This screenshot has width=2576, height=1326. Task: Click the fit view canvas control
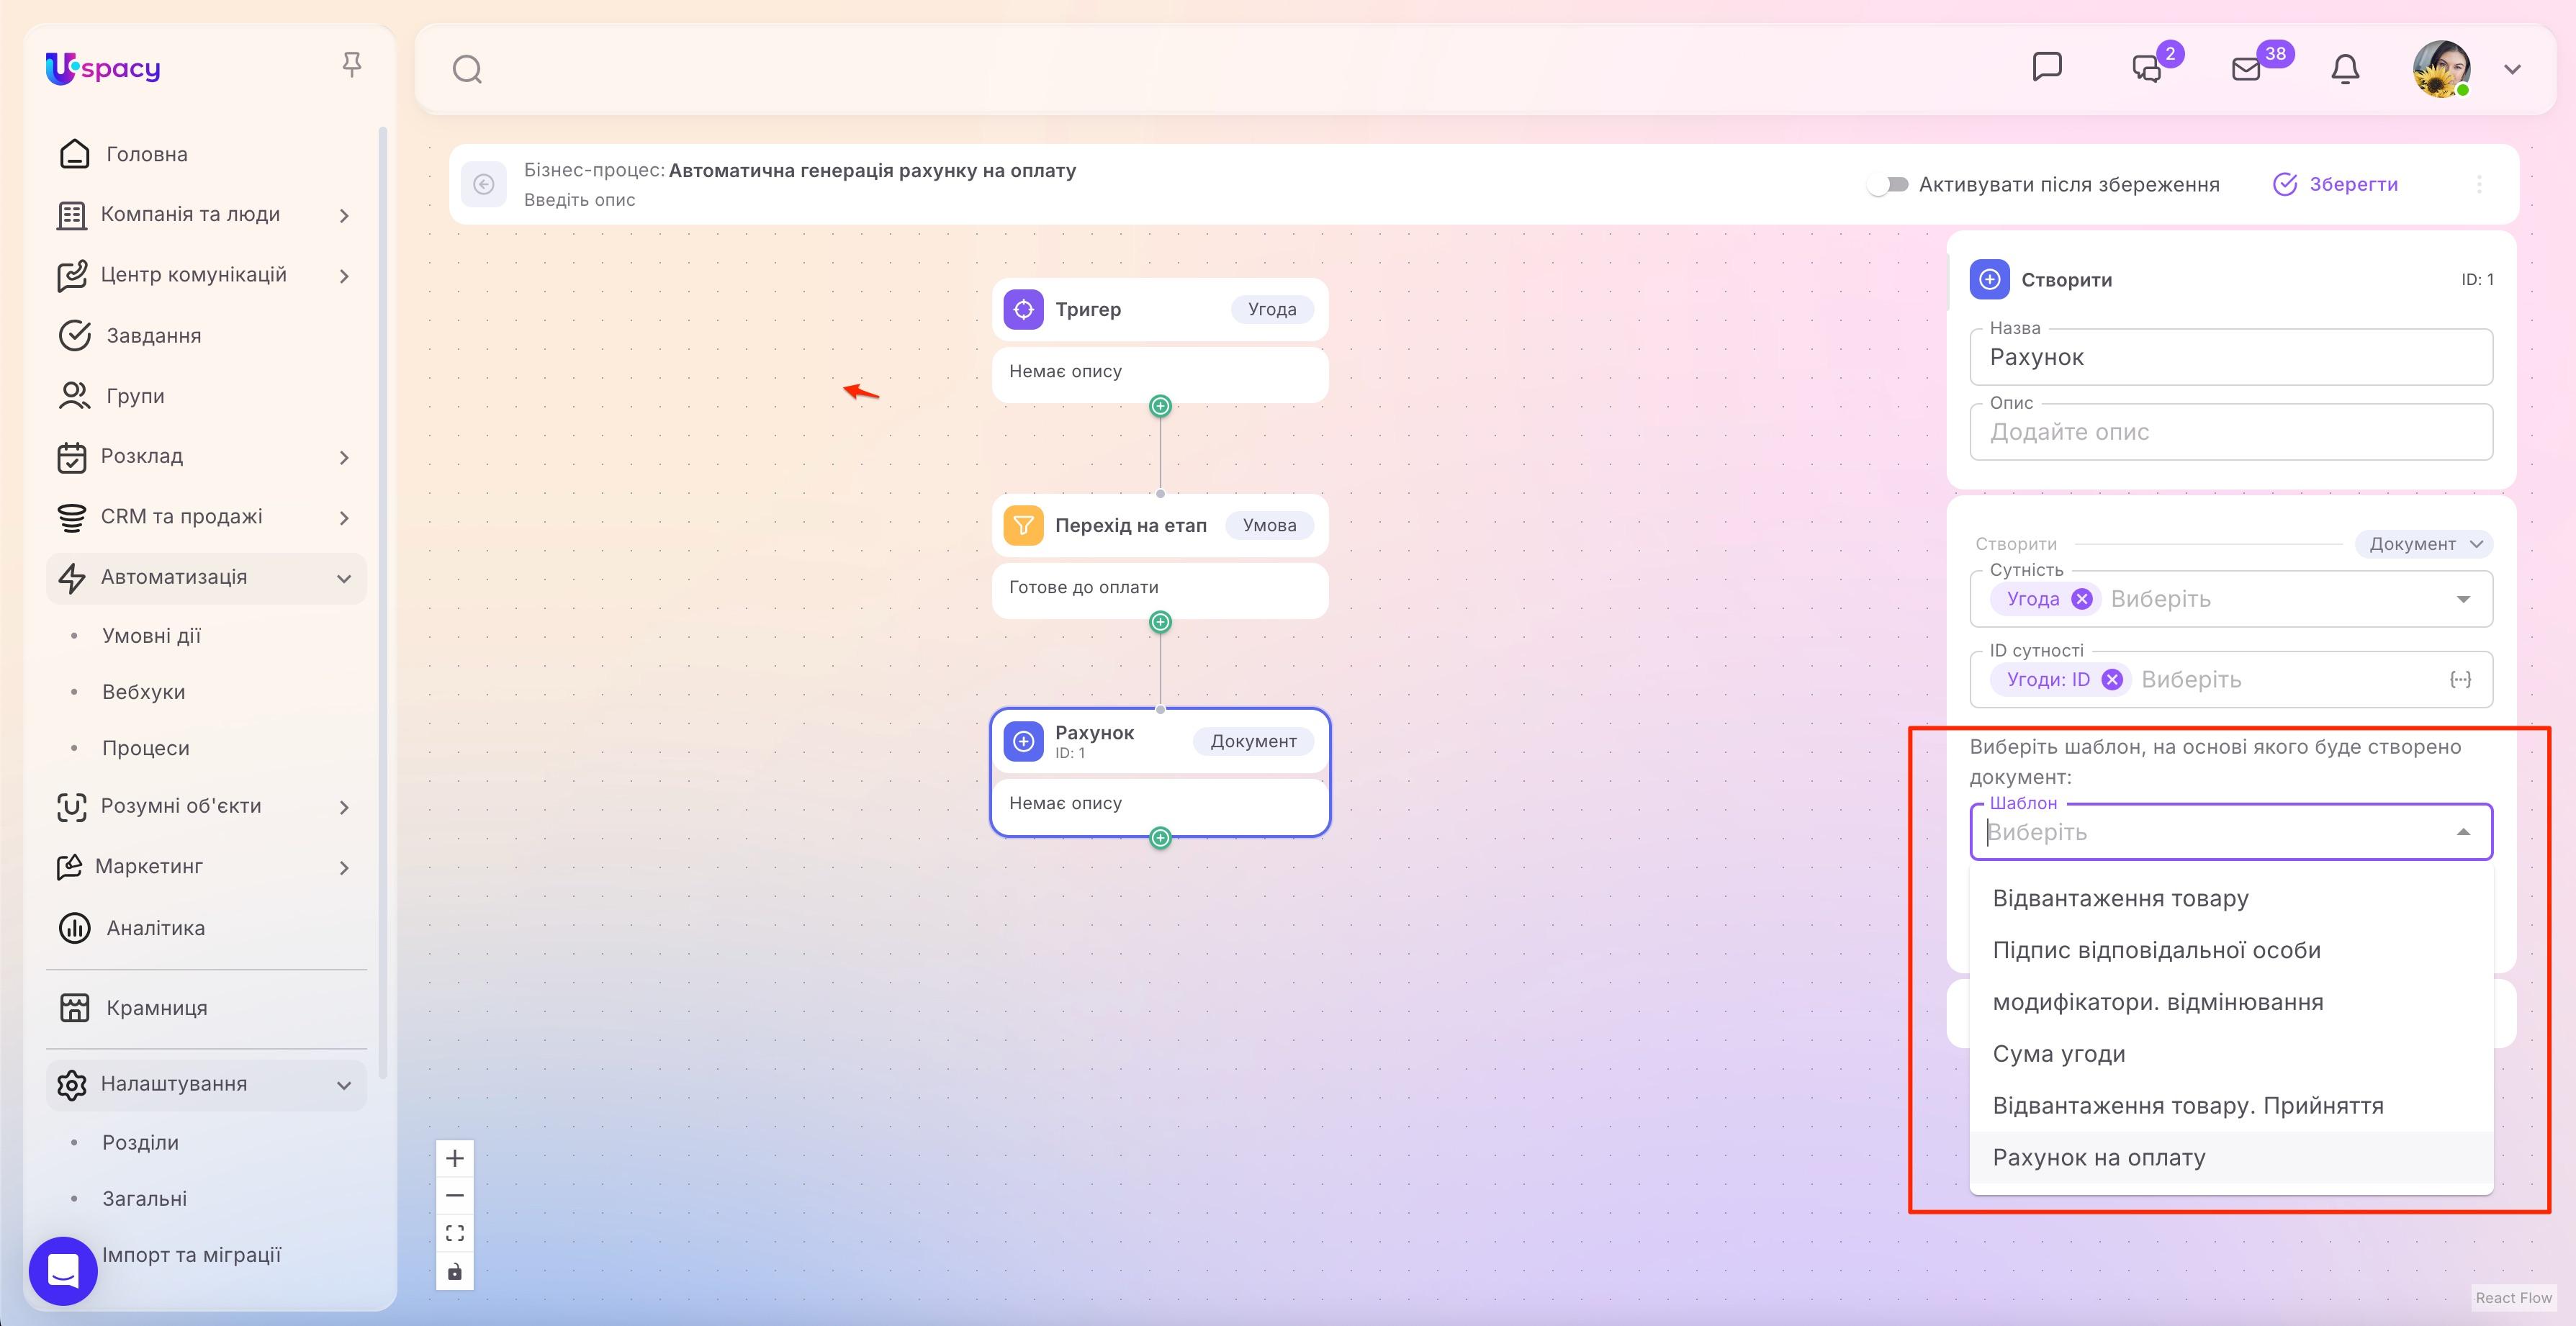click(x=455, y=1233)
